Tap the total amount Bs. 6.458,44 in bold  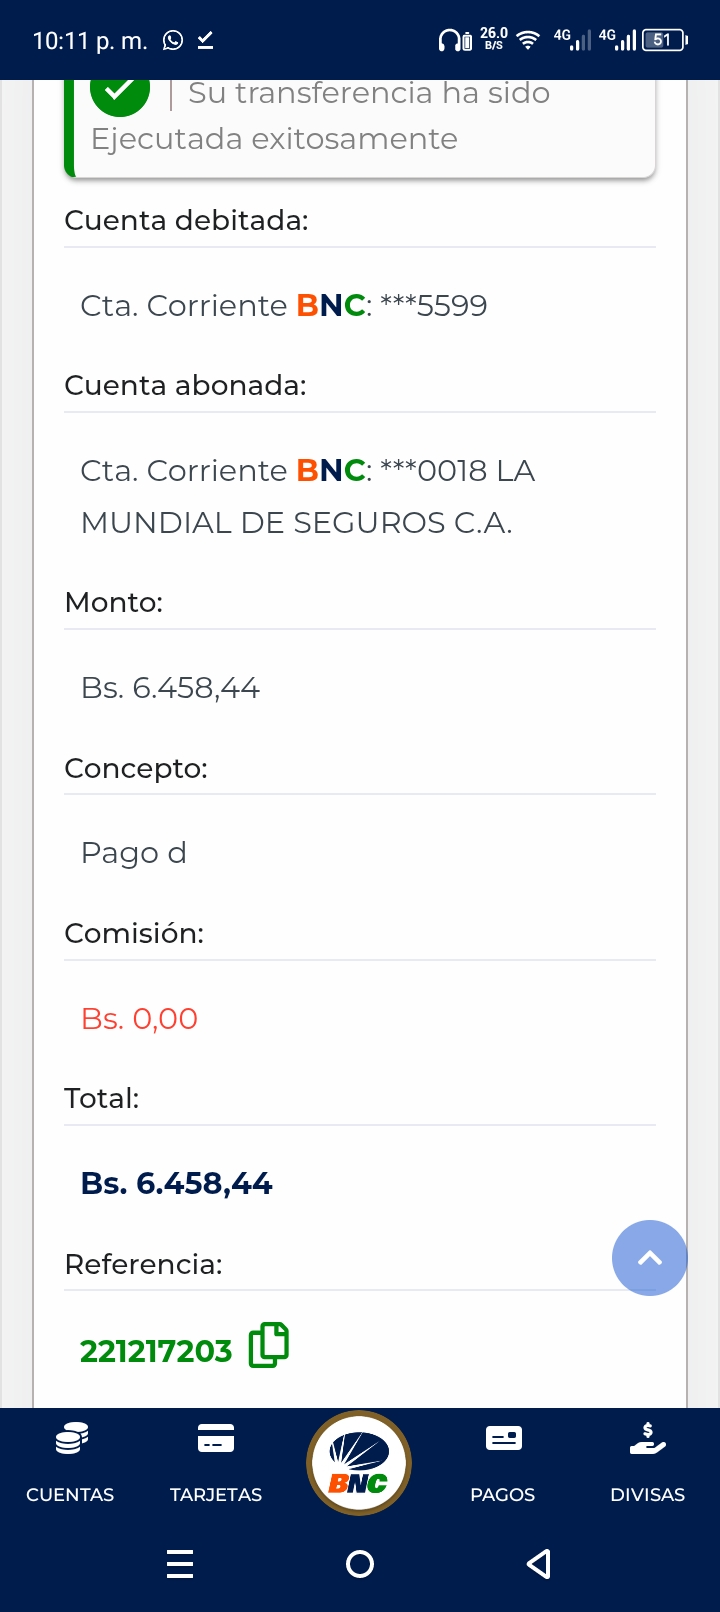(x=177, y=1184)
